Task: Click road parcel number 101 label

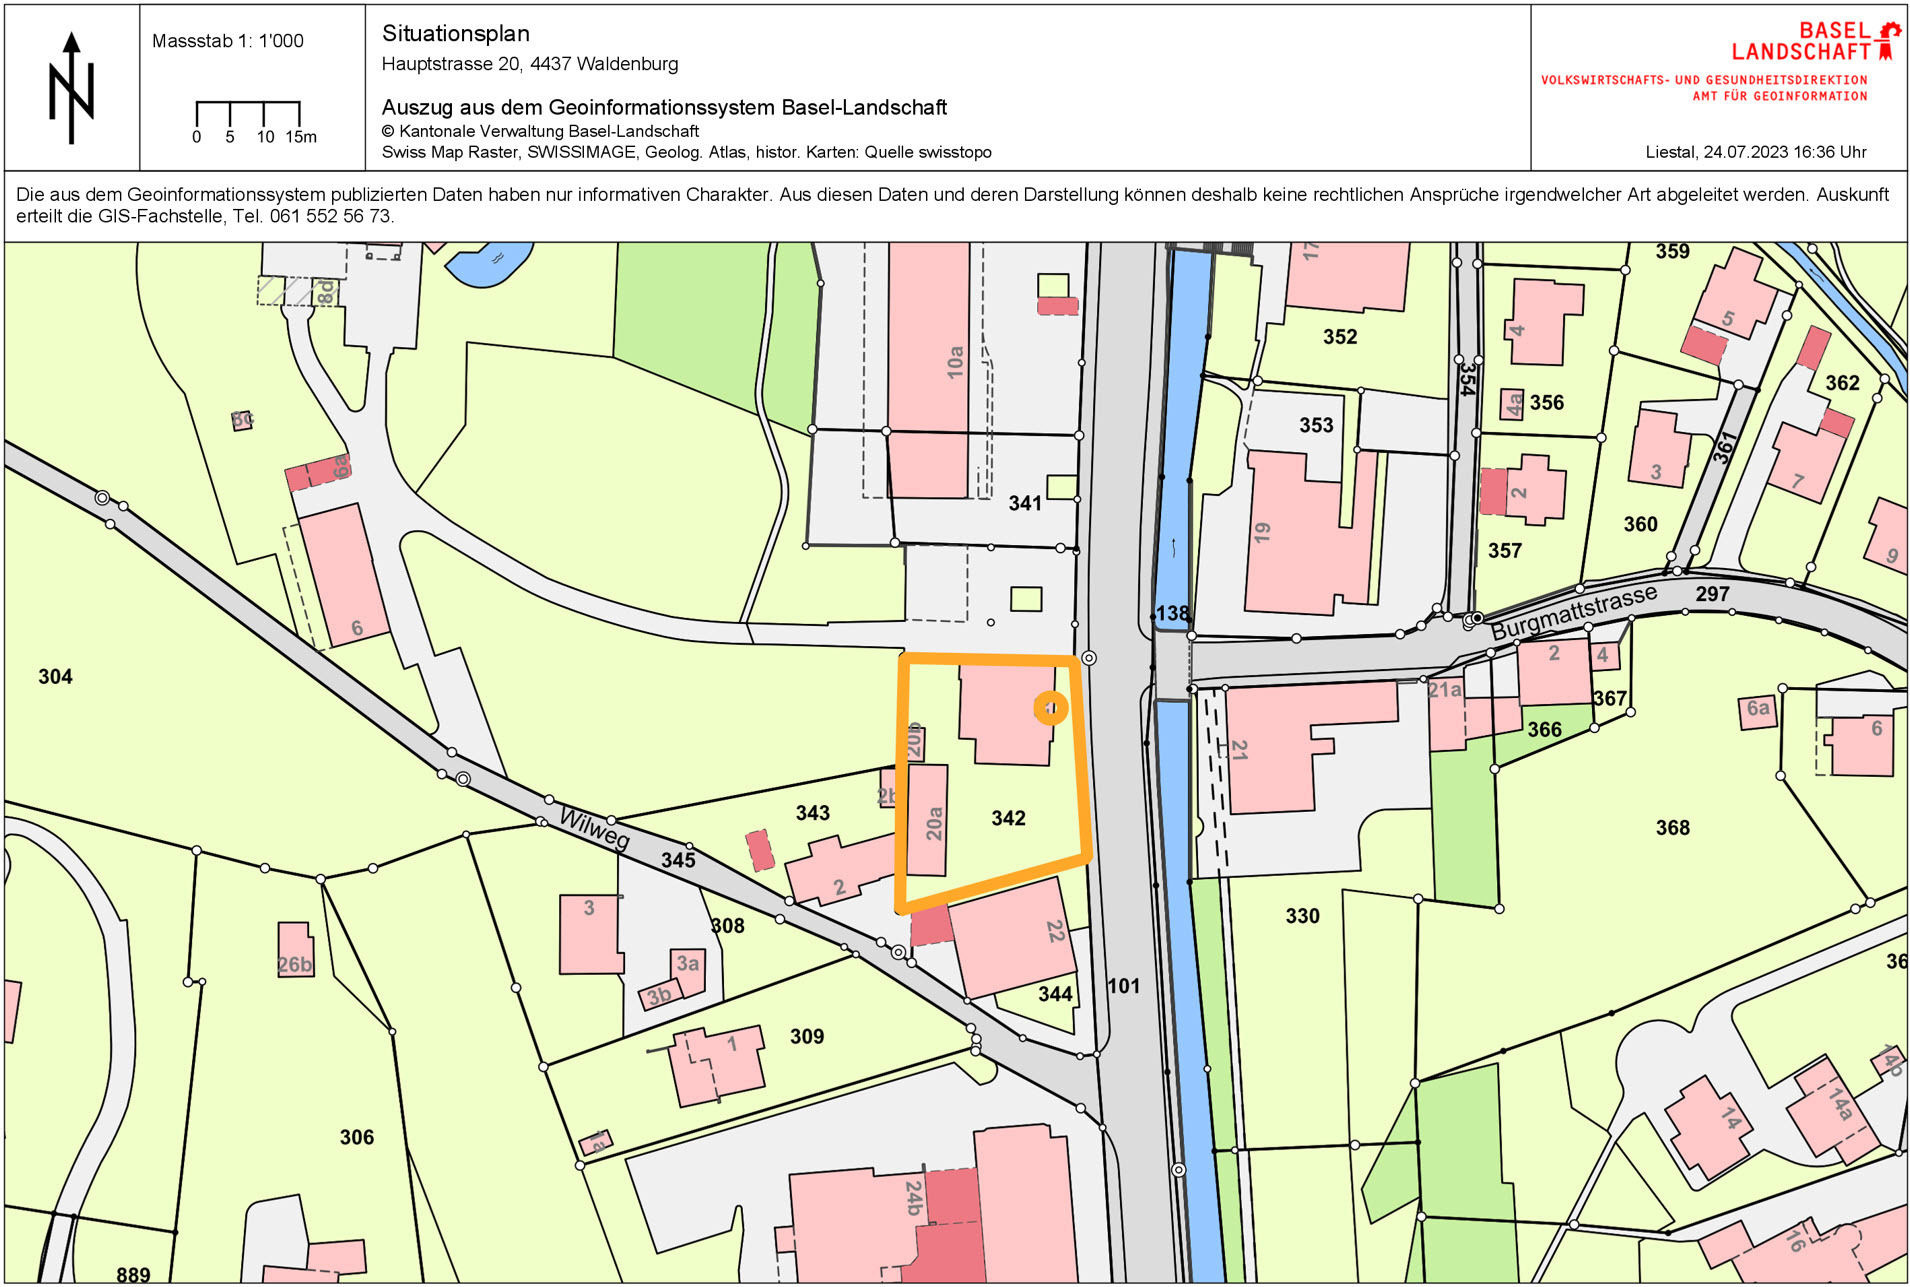Action: [x=1123, y=986]
